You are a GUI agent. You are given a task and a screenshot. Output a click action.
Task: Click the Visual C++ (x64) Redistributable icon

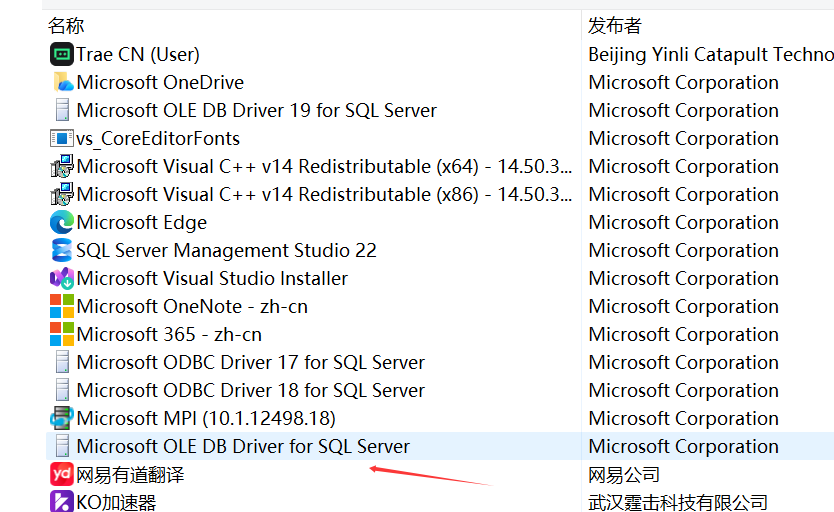[62, 166]
